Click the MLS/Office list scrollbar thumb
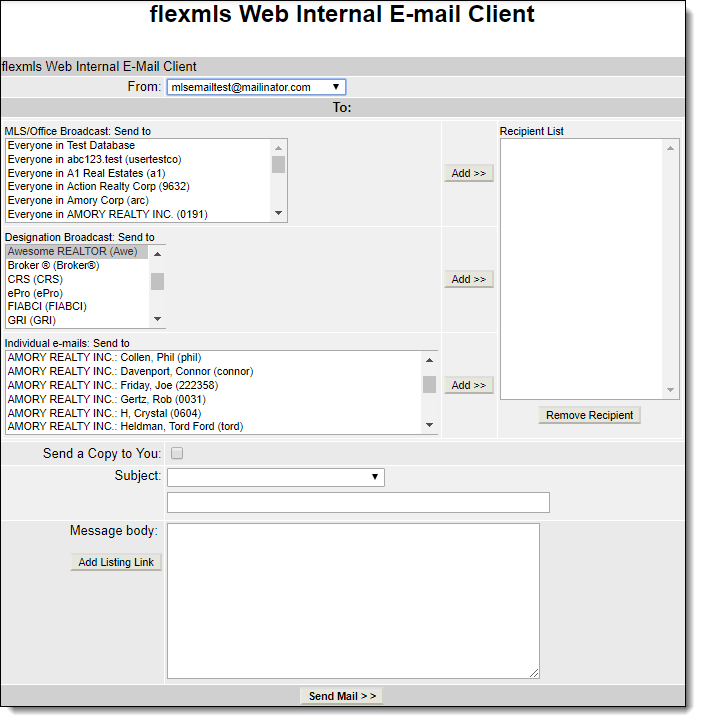This screenshot has height=722, width=701. click(x=278, y=164)
